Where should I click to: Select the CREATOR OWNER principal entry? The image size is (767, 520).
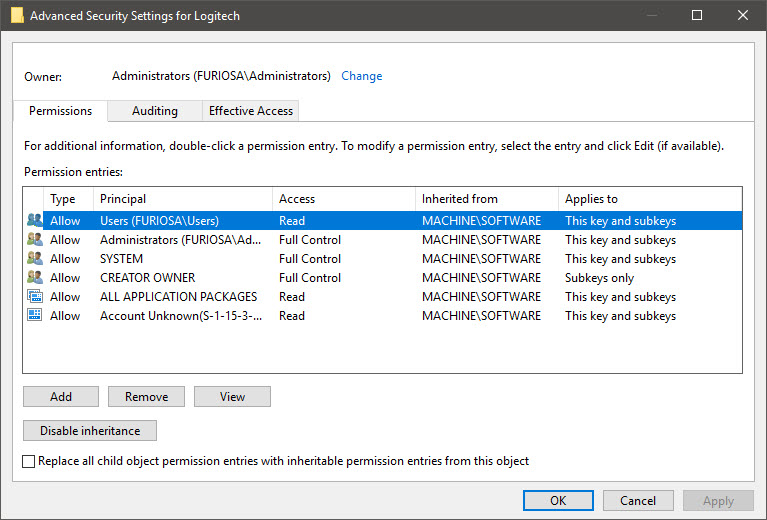click(x=147, y=278)
